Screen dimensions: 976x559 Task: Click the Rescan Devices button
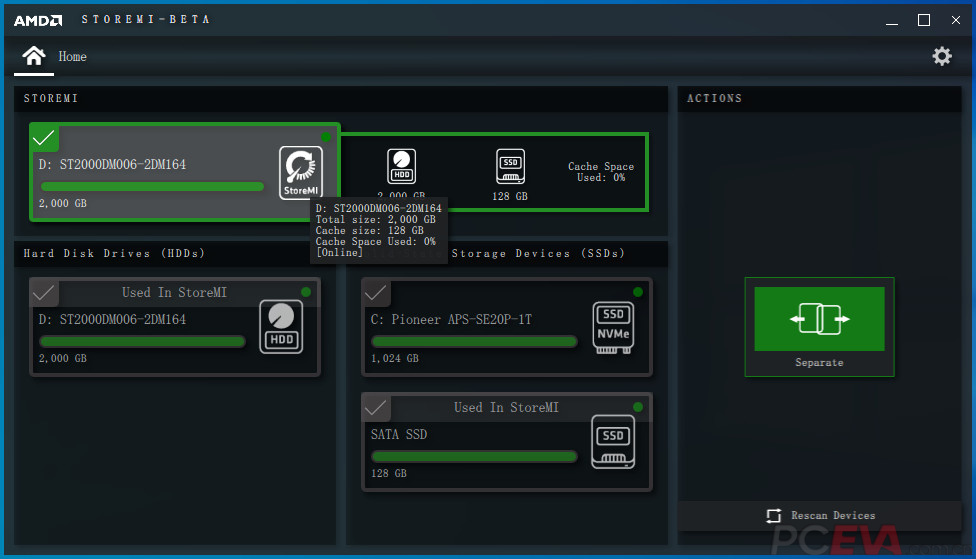pos(819,515)
